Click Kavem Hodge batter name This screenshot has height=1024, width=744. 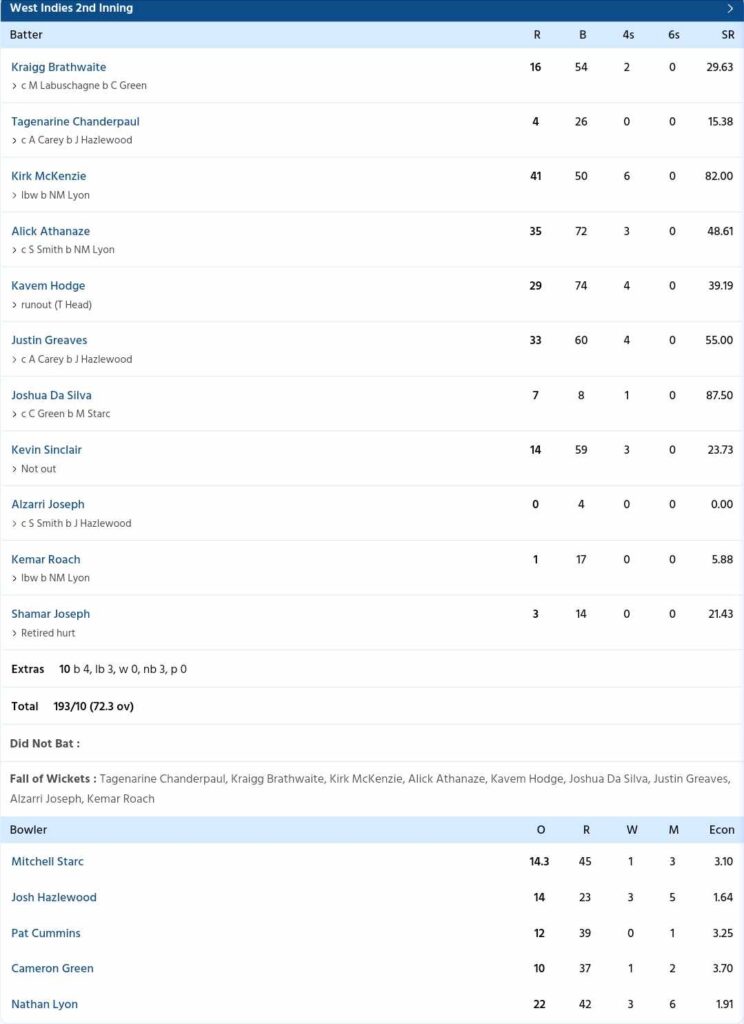pyautogui.click(x=48, y=285)
